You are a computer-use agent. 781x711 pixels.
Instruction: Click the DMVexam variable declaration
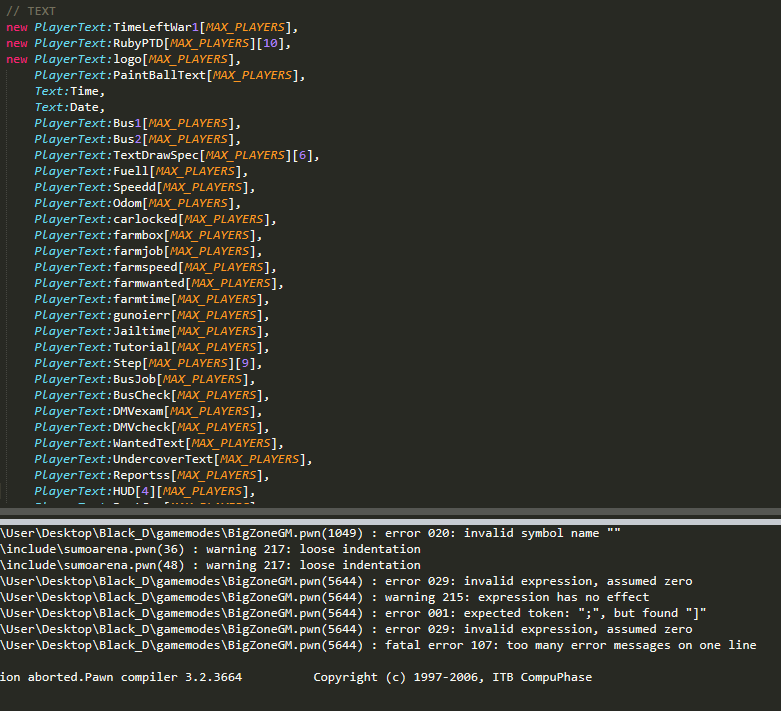[x=148, y=411]
